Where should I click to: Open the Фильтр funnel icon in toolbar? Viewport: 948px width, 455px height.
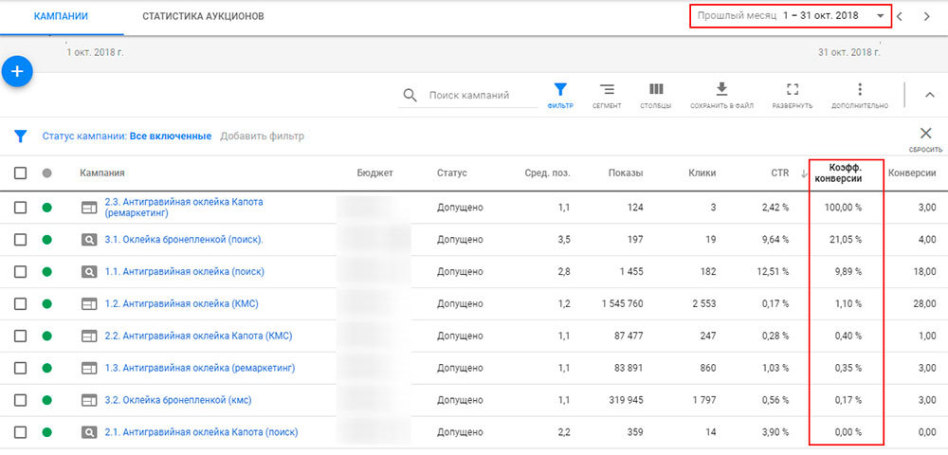(560, 95)
